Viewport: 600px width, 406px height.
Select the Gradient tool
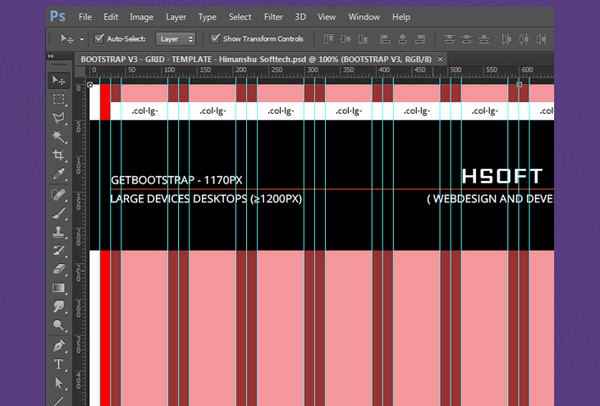[59, 288]
